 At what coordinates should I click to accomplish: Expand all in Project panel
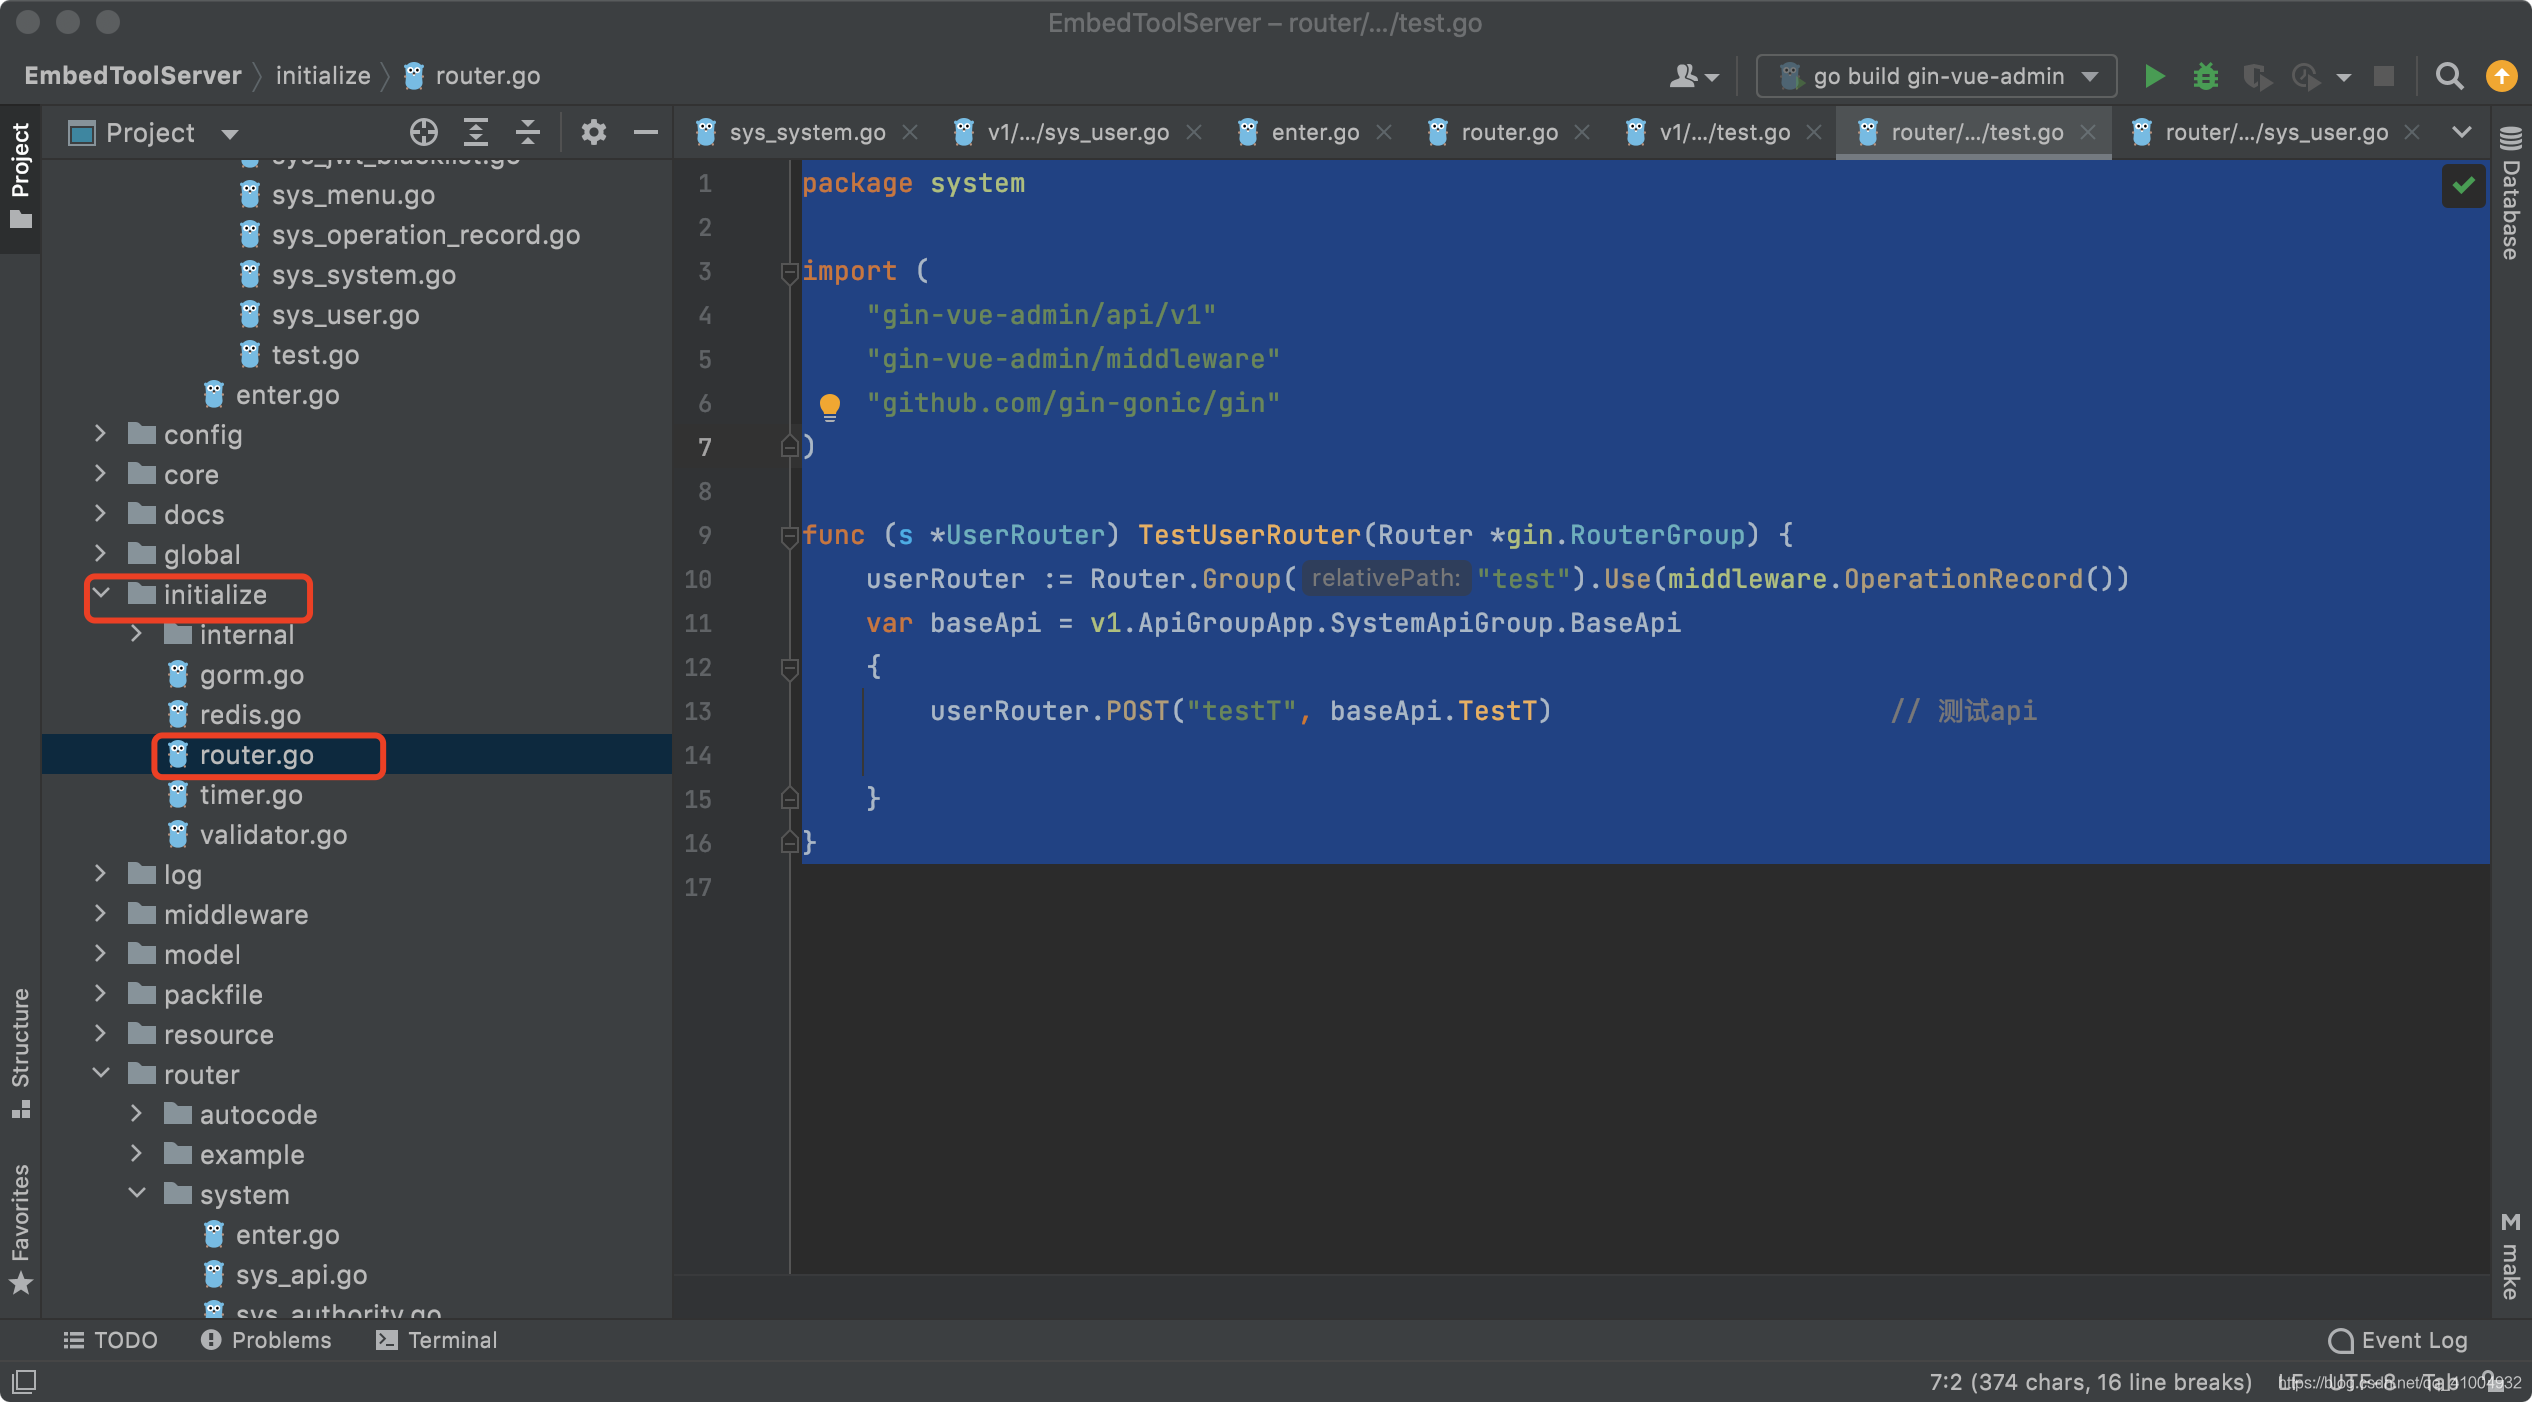pos(476,132)
